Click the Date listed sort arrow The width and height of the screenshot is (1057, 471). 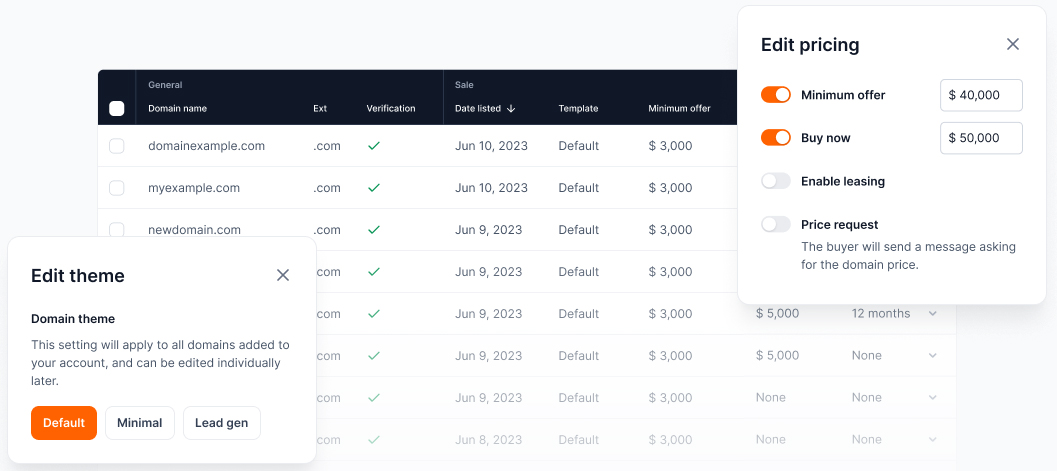(x=511, y=108)
